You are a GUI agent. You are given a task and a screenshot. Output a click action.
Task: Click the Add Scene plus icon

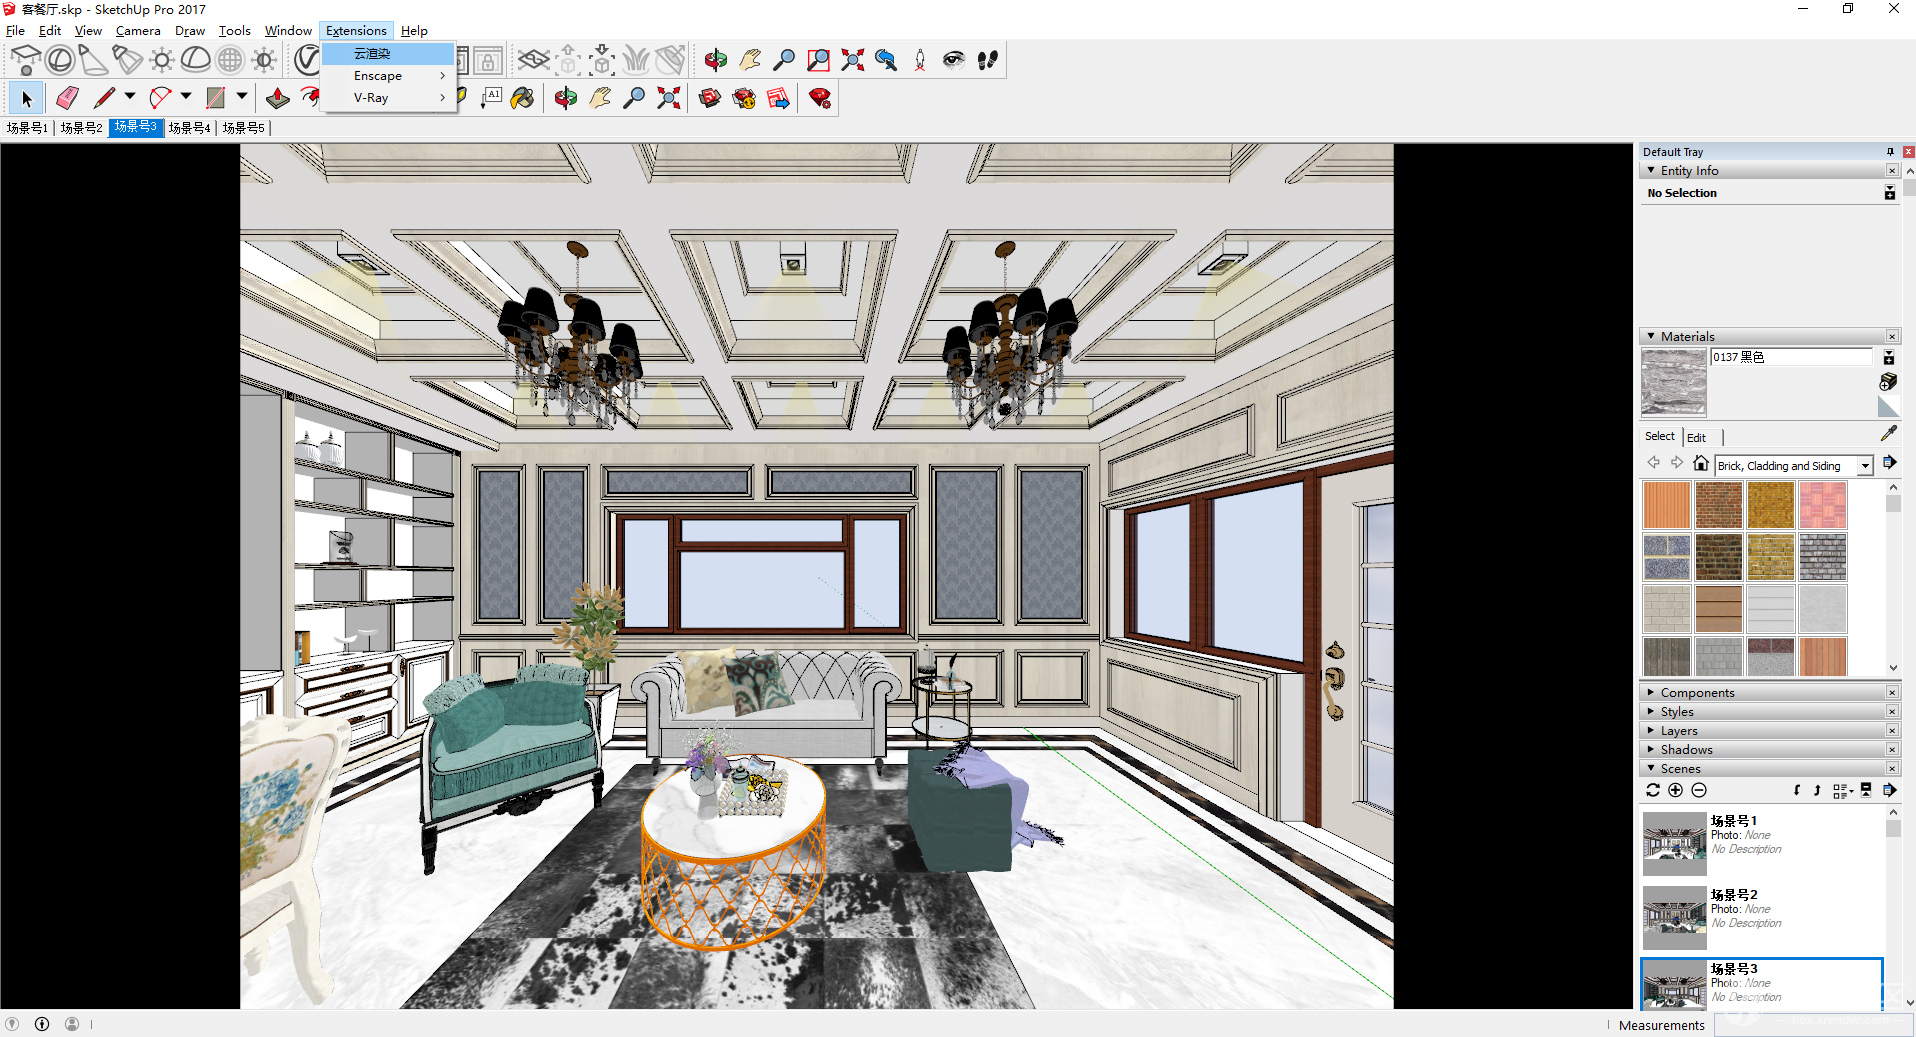[x=1676, y=790]
